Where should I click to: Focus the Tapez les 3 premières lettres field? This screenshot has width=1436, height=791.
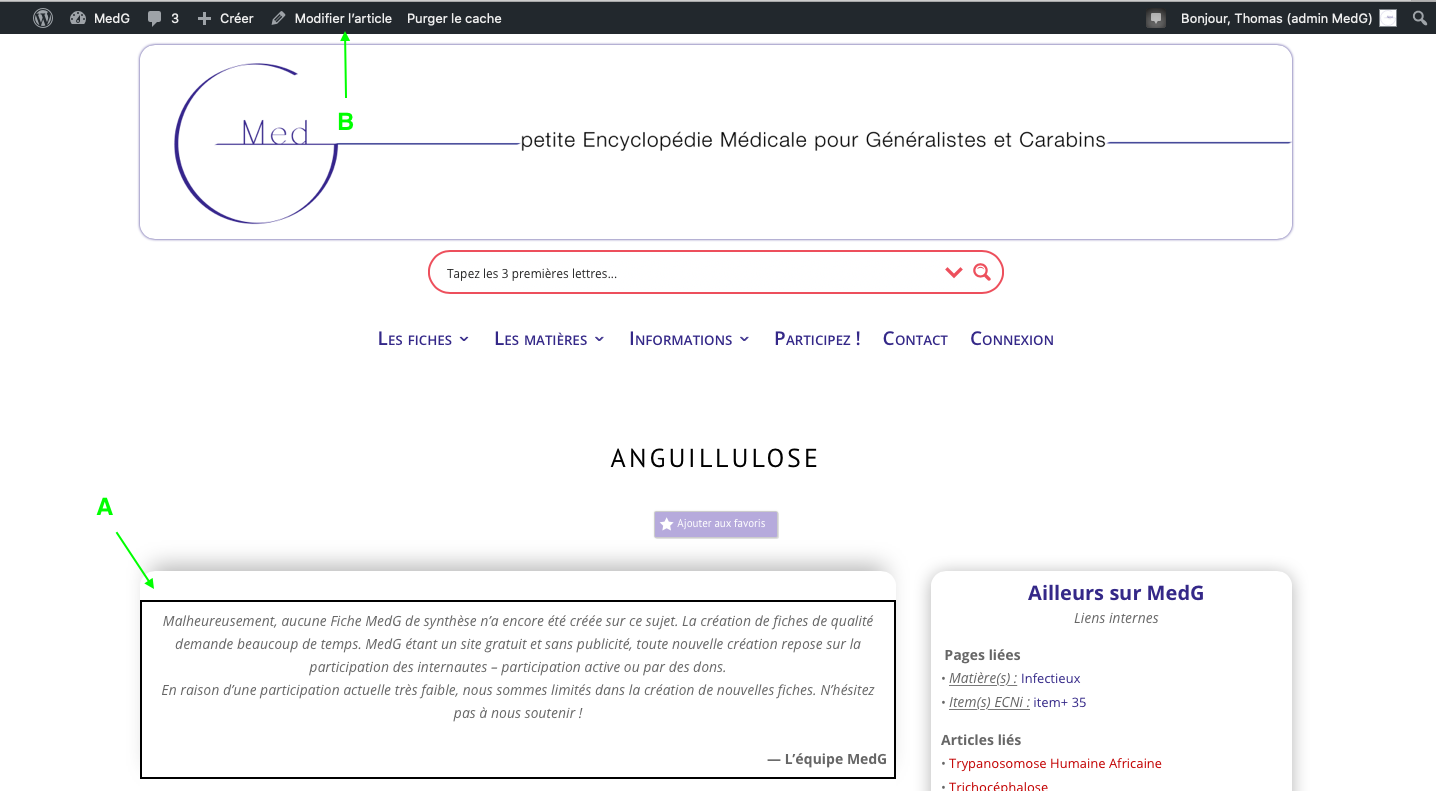[690, 273]
